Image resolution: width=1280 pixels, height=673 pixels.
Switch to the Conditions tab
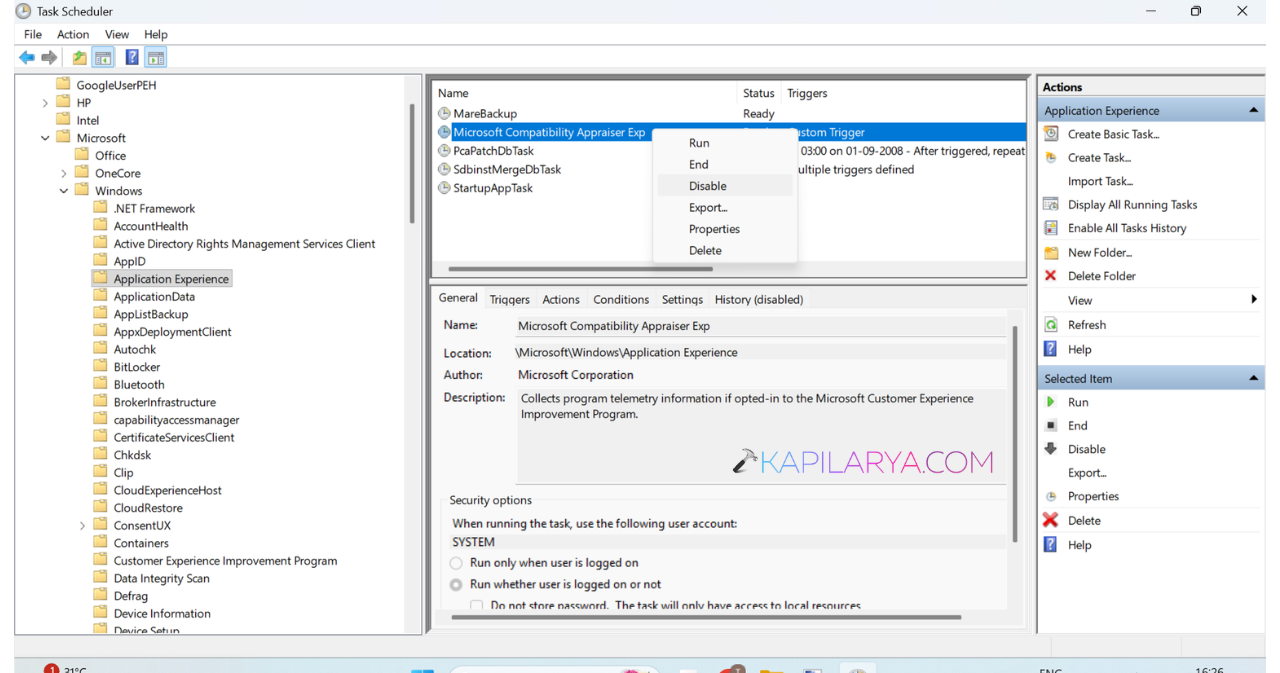621,300
